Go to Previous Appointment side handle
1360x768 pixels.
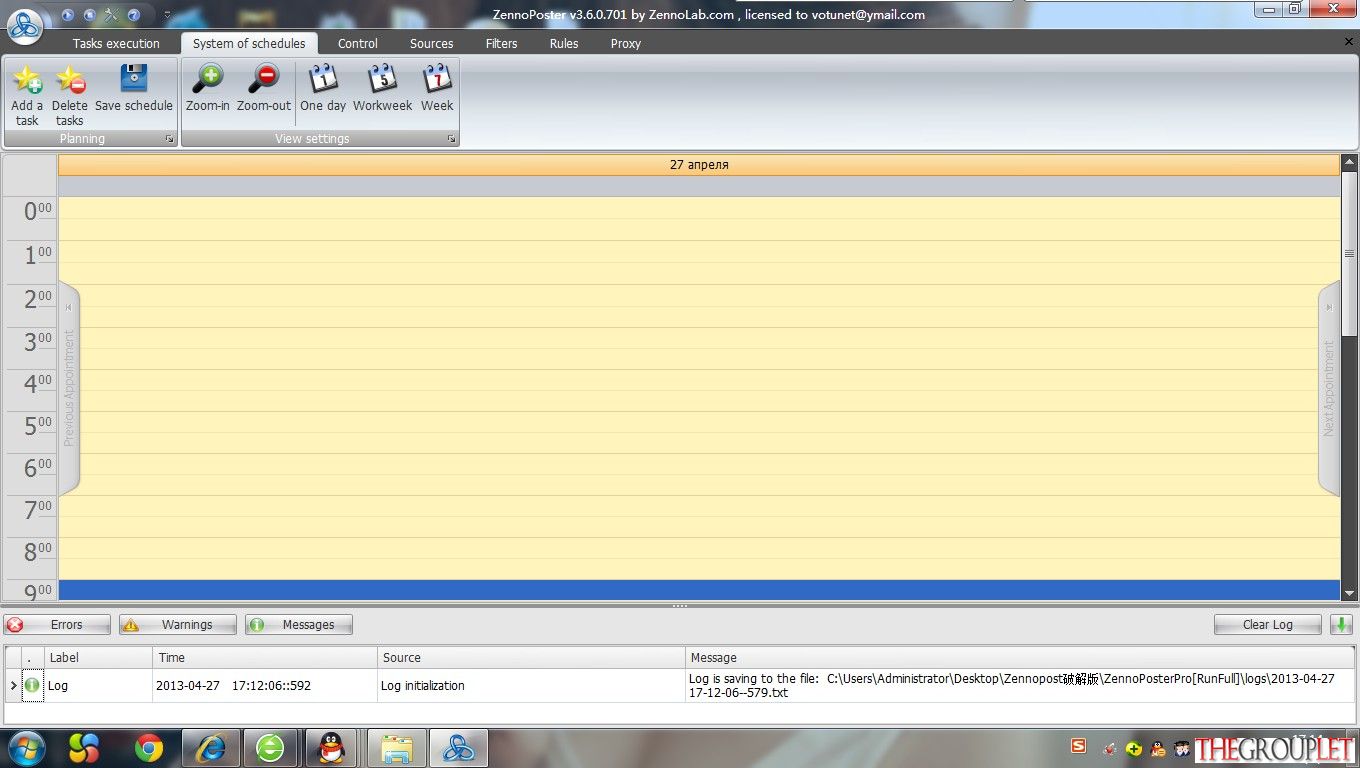pyautogui.click(x=69, y=388)
